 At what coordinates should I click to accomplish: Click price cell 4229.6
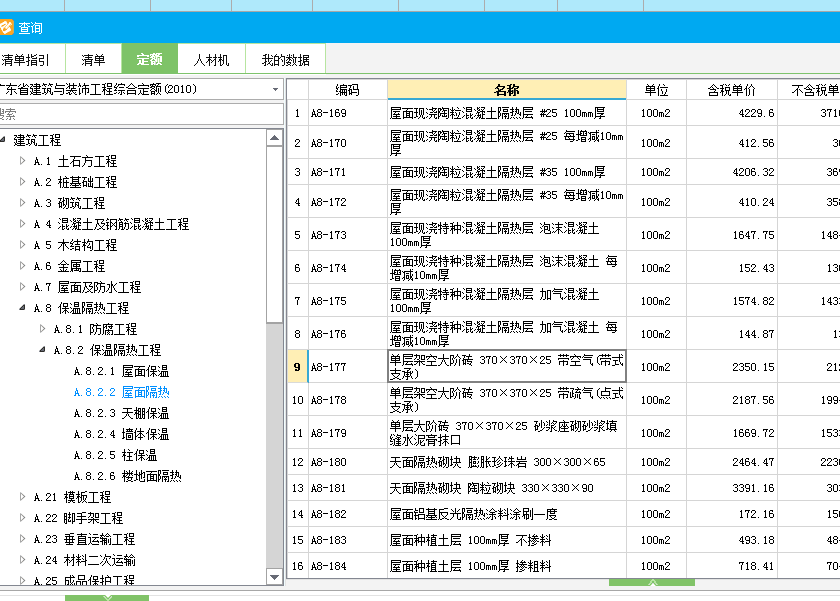(731, 113)
